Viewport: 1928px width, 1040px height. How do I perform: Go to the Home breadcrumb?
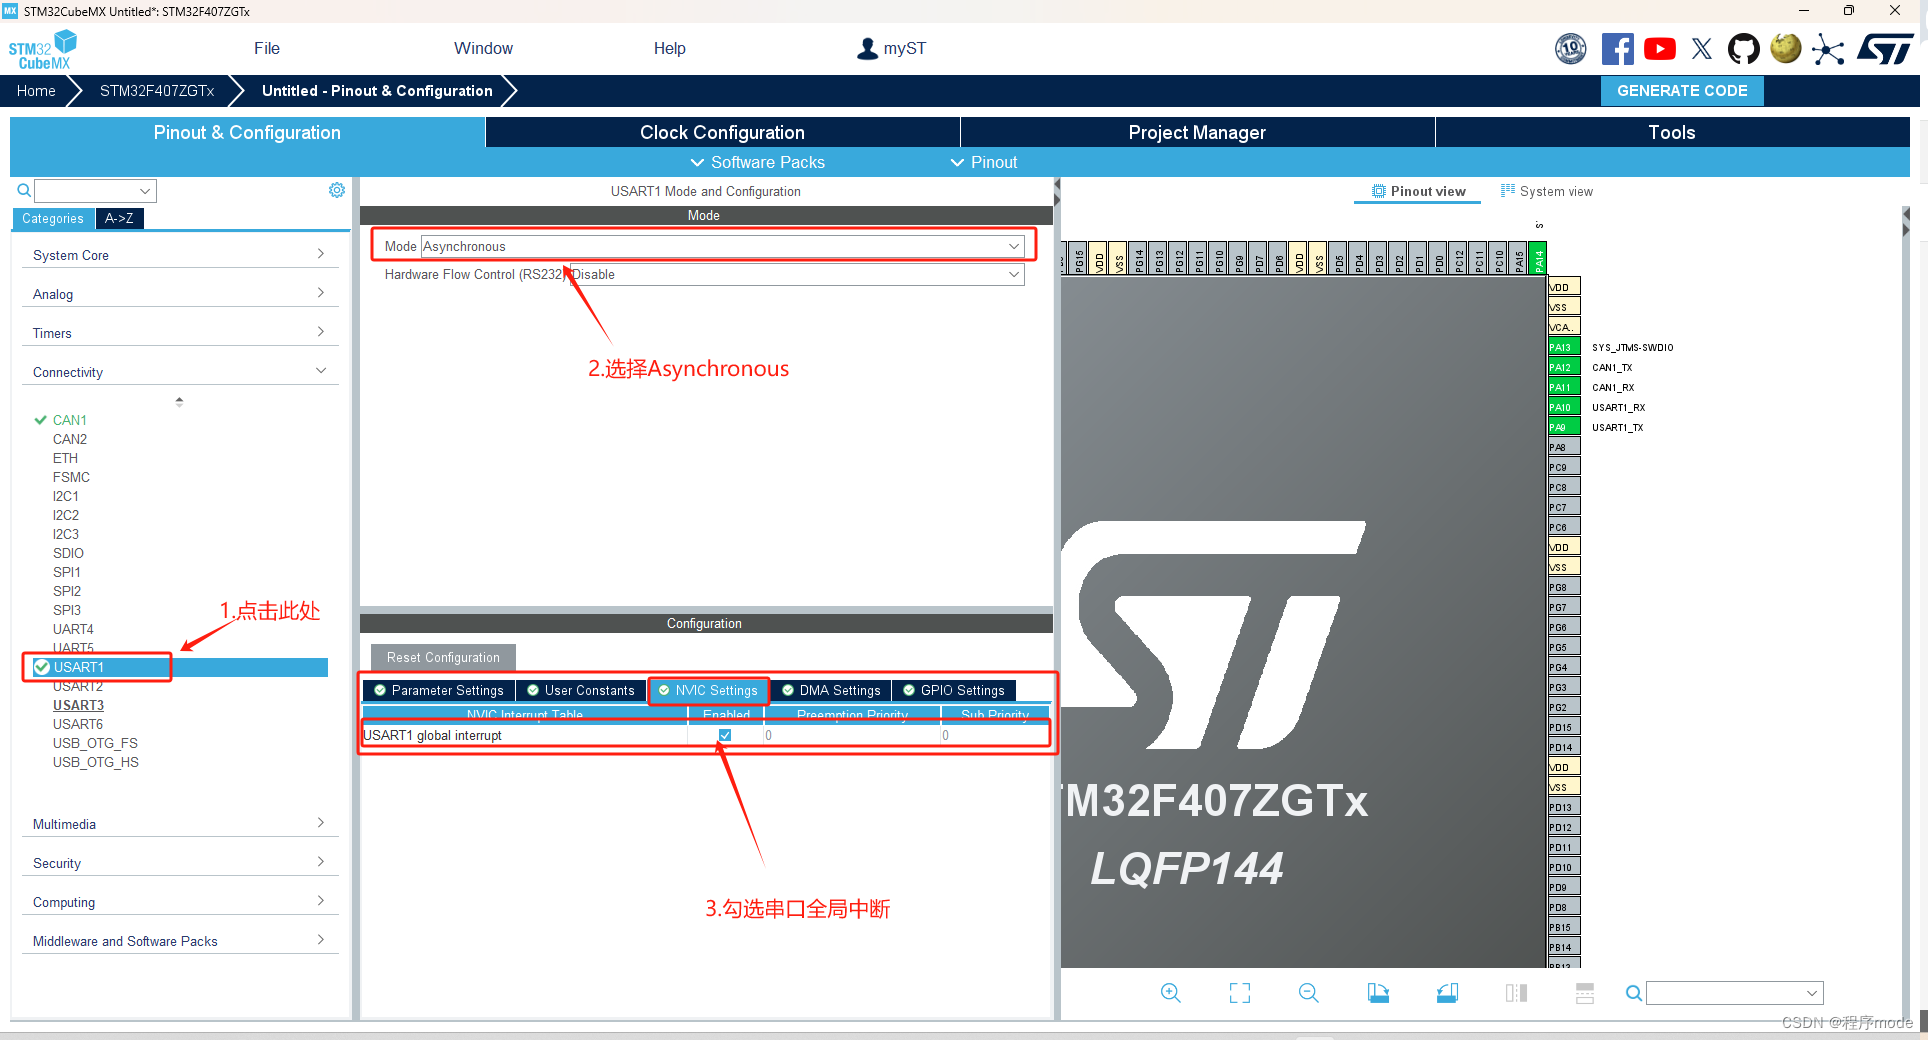[x=36, y=90]
